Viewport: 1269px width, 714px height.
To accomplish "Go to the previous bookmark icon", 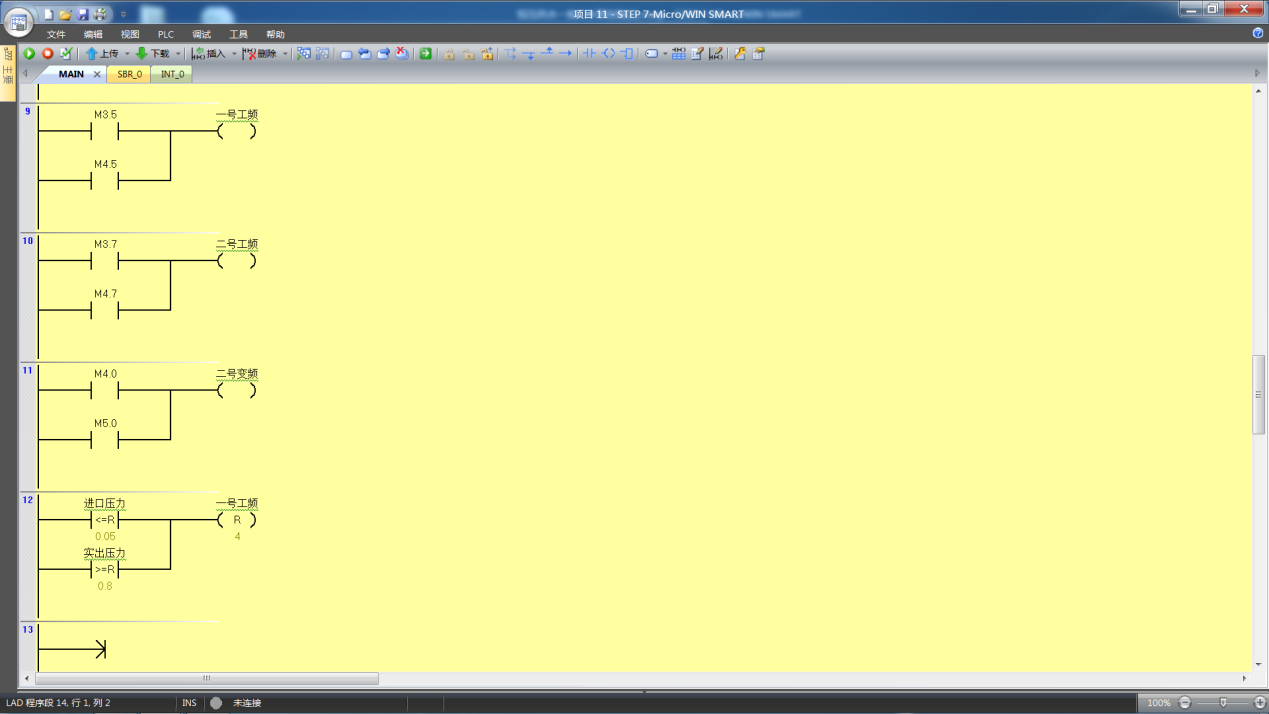I will (364, 53).
